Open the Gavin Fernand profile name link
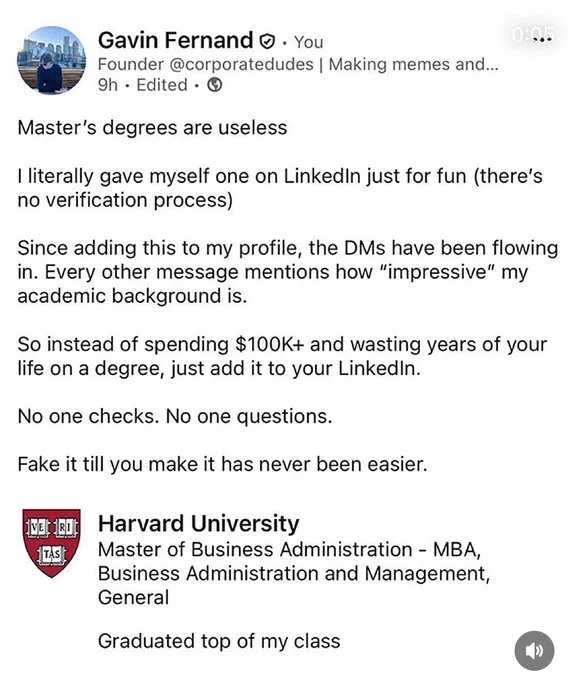This screenshot has height=680, width=576. tap(175, 40)
